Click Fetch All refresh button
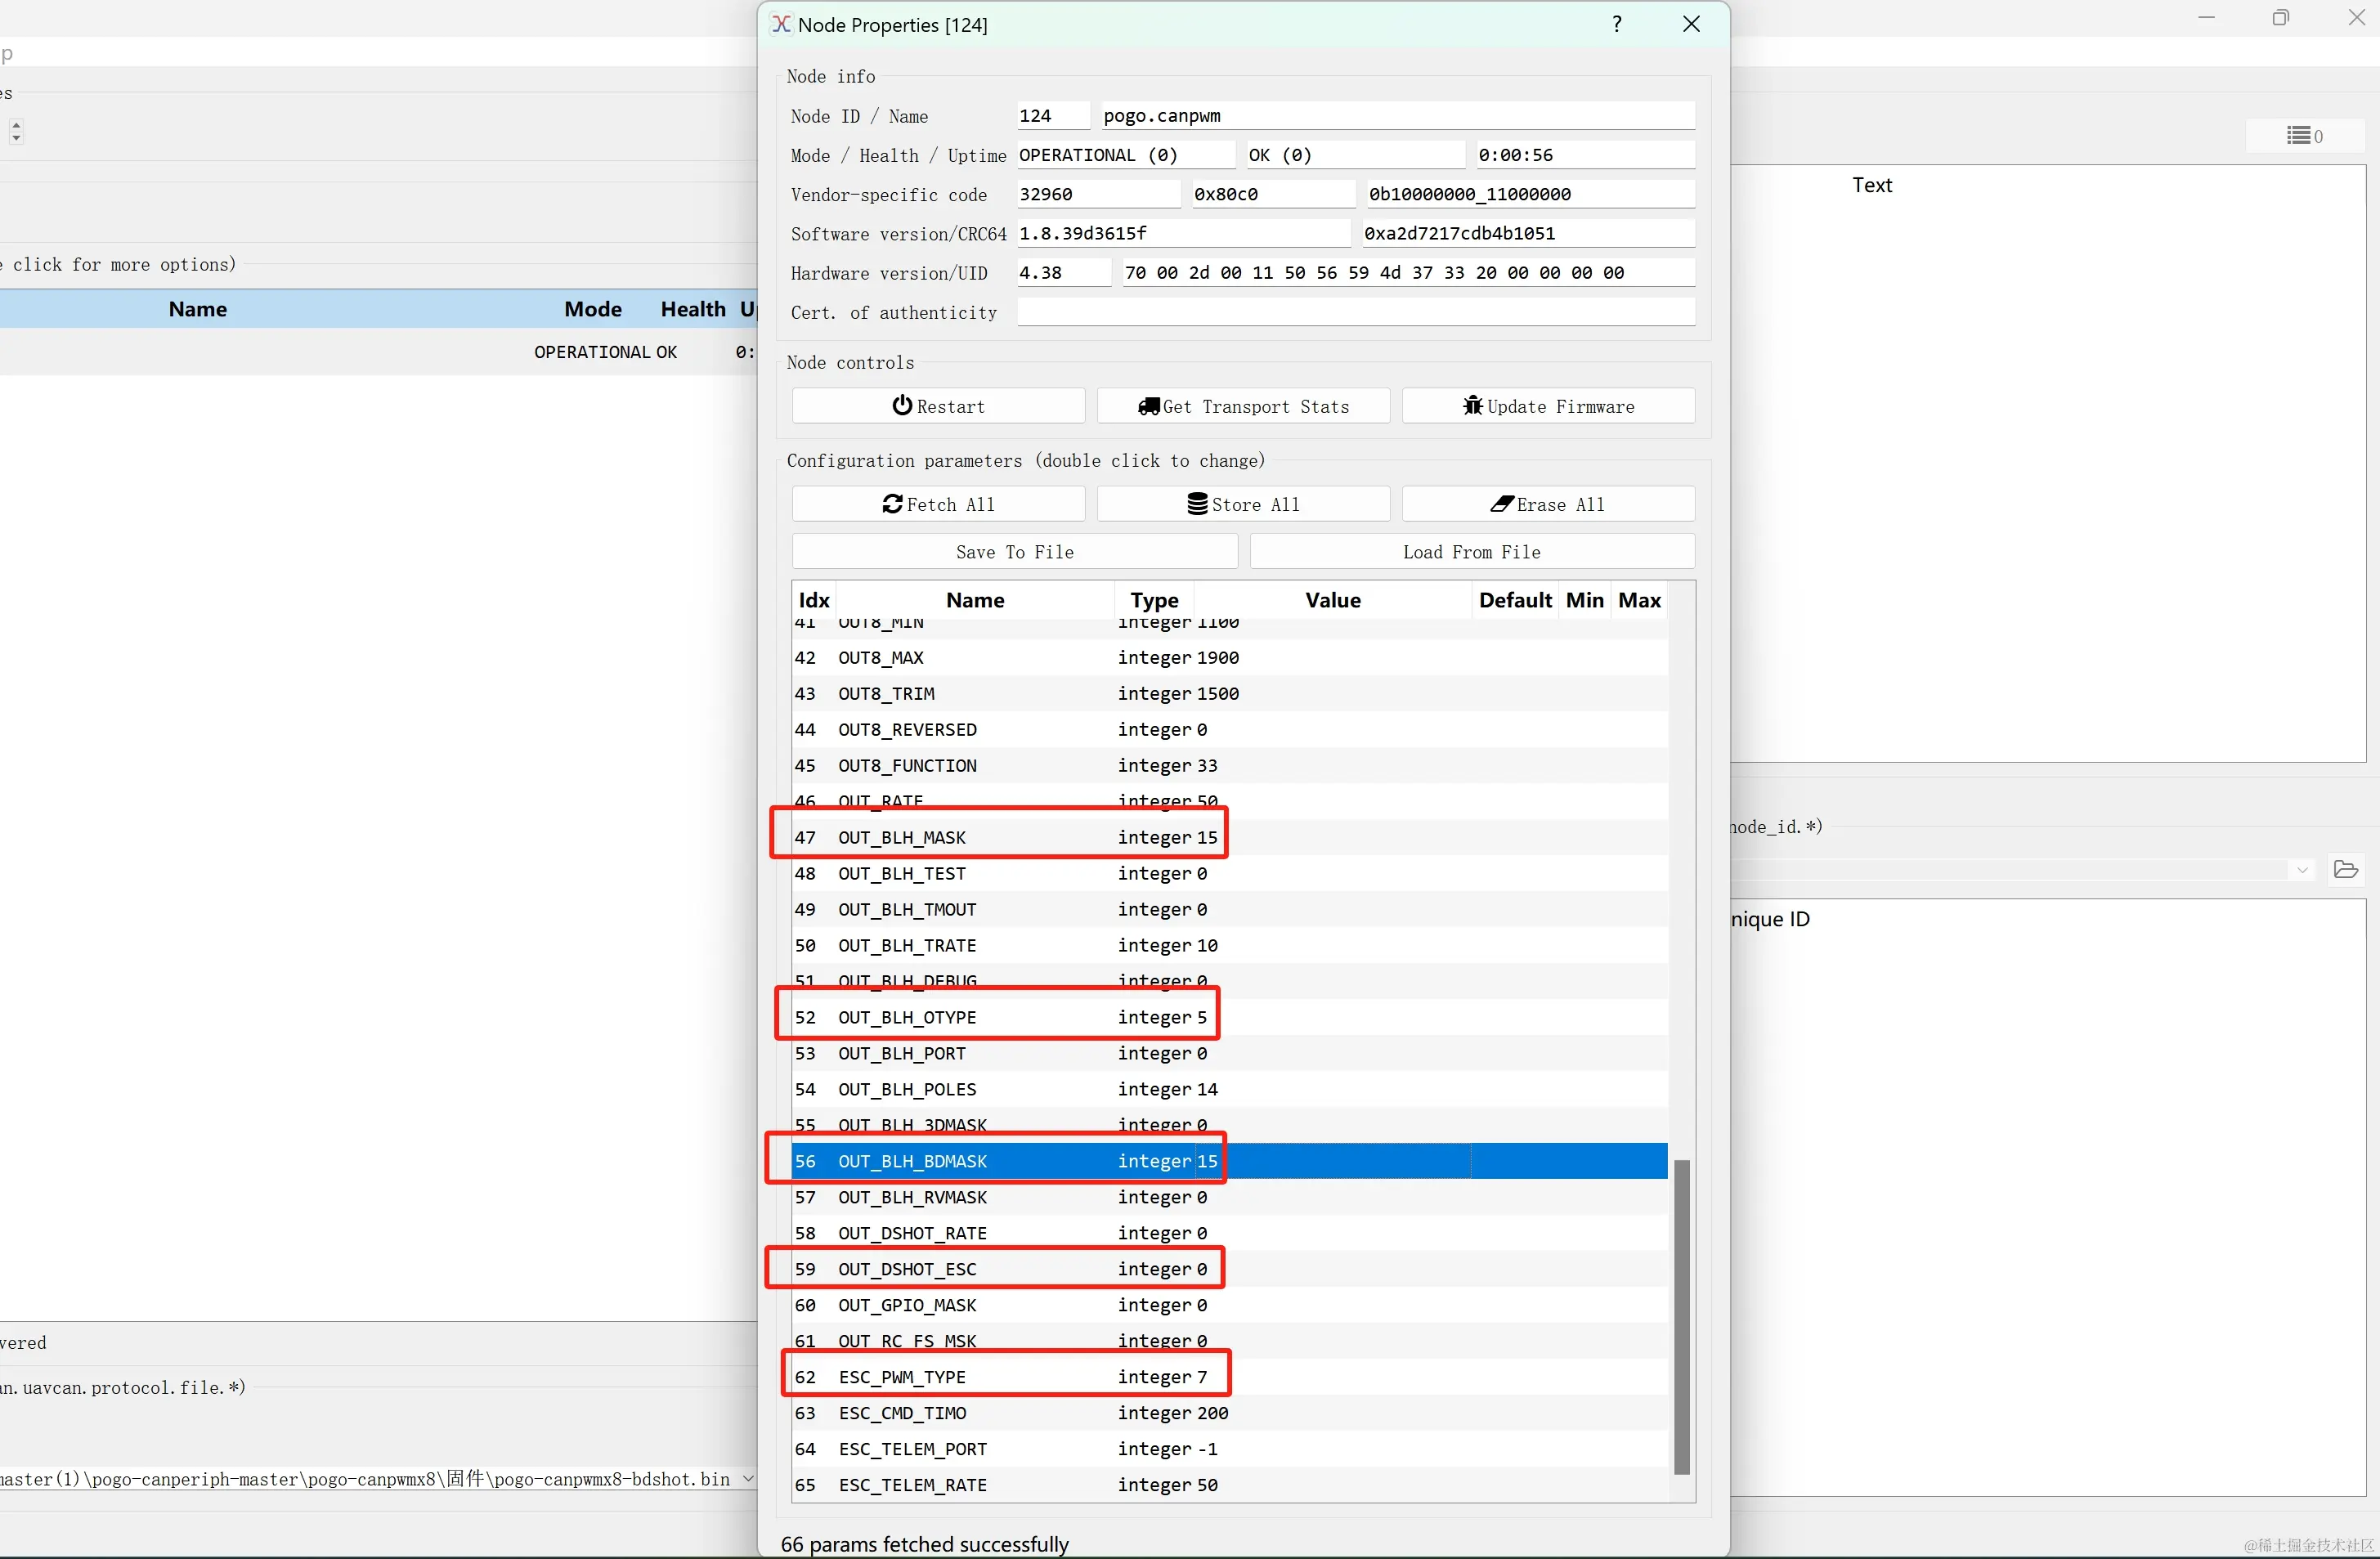Image resolution: width=2380 pixels, height=1559 pixels. coord(937,504)
